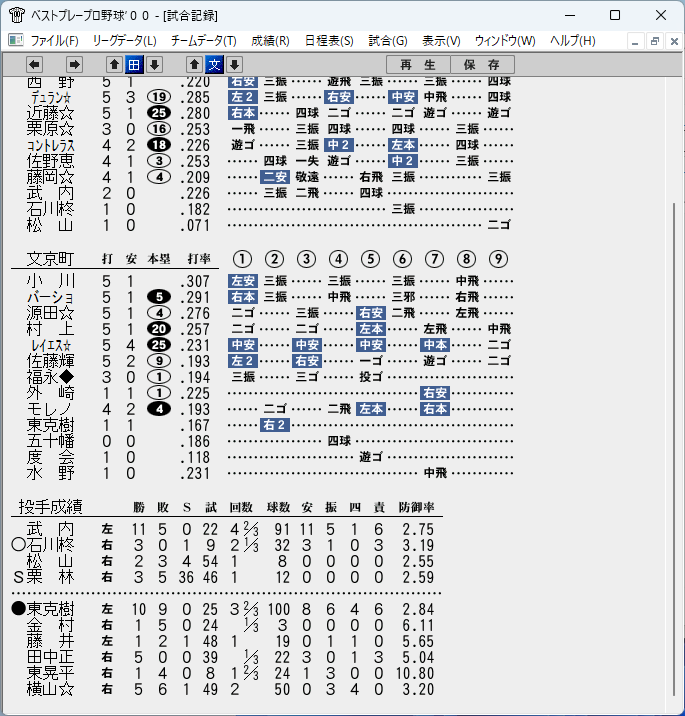
Task: Open the ファイル(F) menu
Action: pyautogui.click(x=54, y=41)
